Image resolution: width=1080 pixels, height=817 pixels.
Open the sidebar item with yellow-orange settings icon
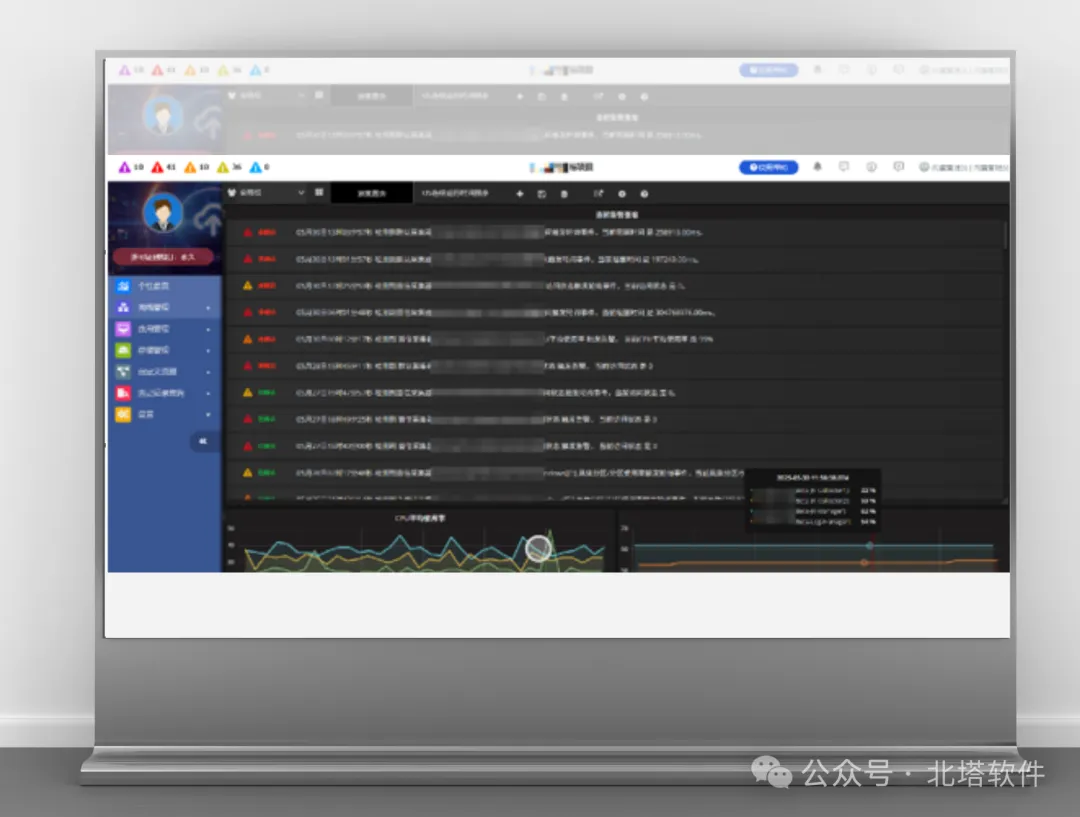point(165,414)
